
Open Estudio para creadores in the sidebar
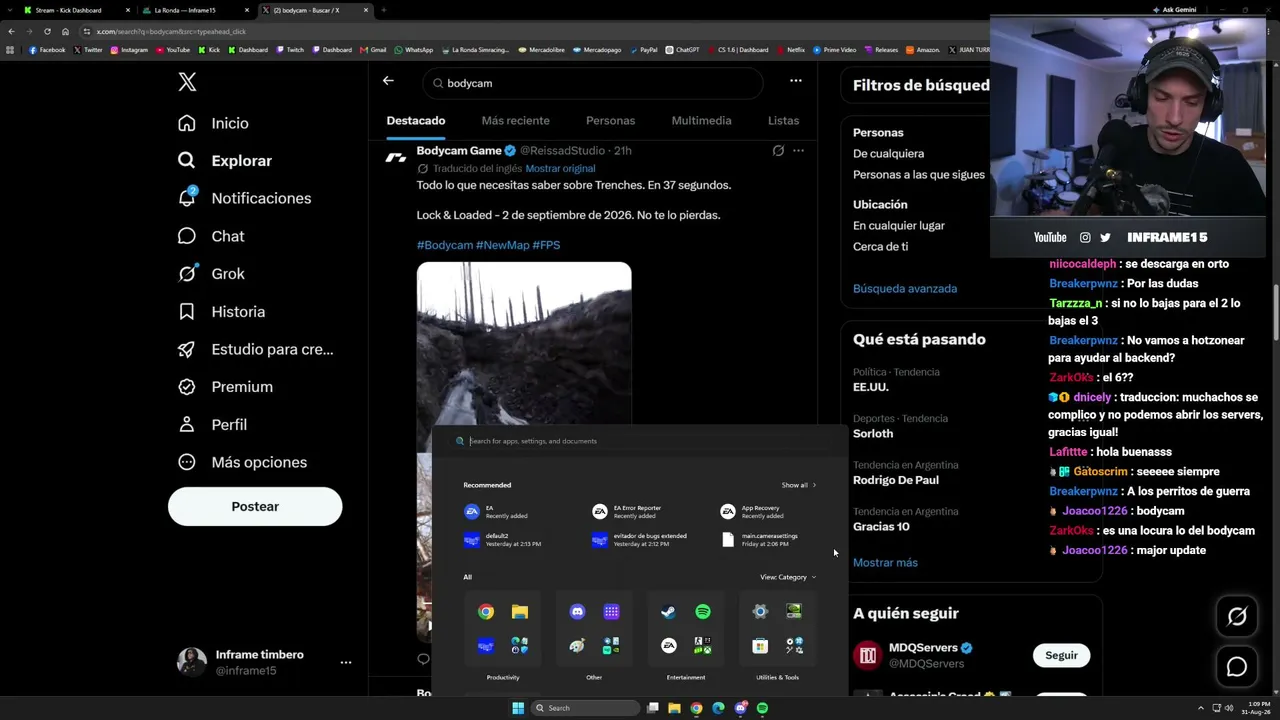coord(255,349)
